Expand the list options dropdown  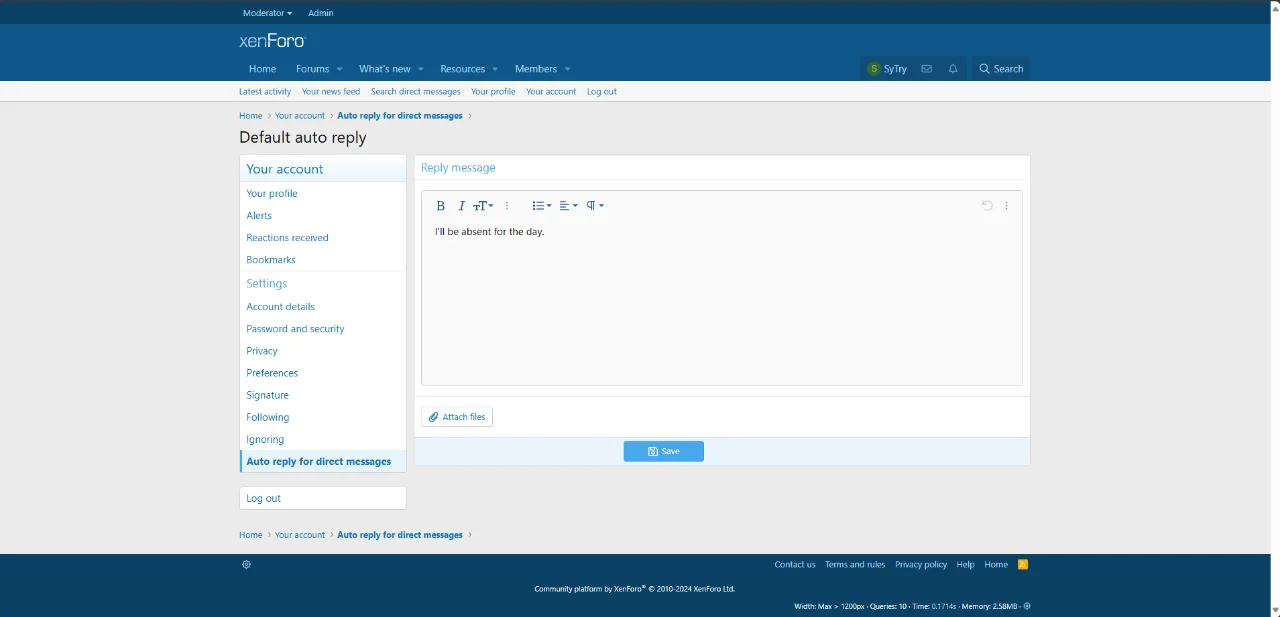[541, 206]
